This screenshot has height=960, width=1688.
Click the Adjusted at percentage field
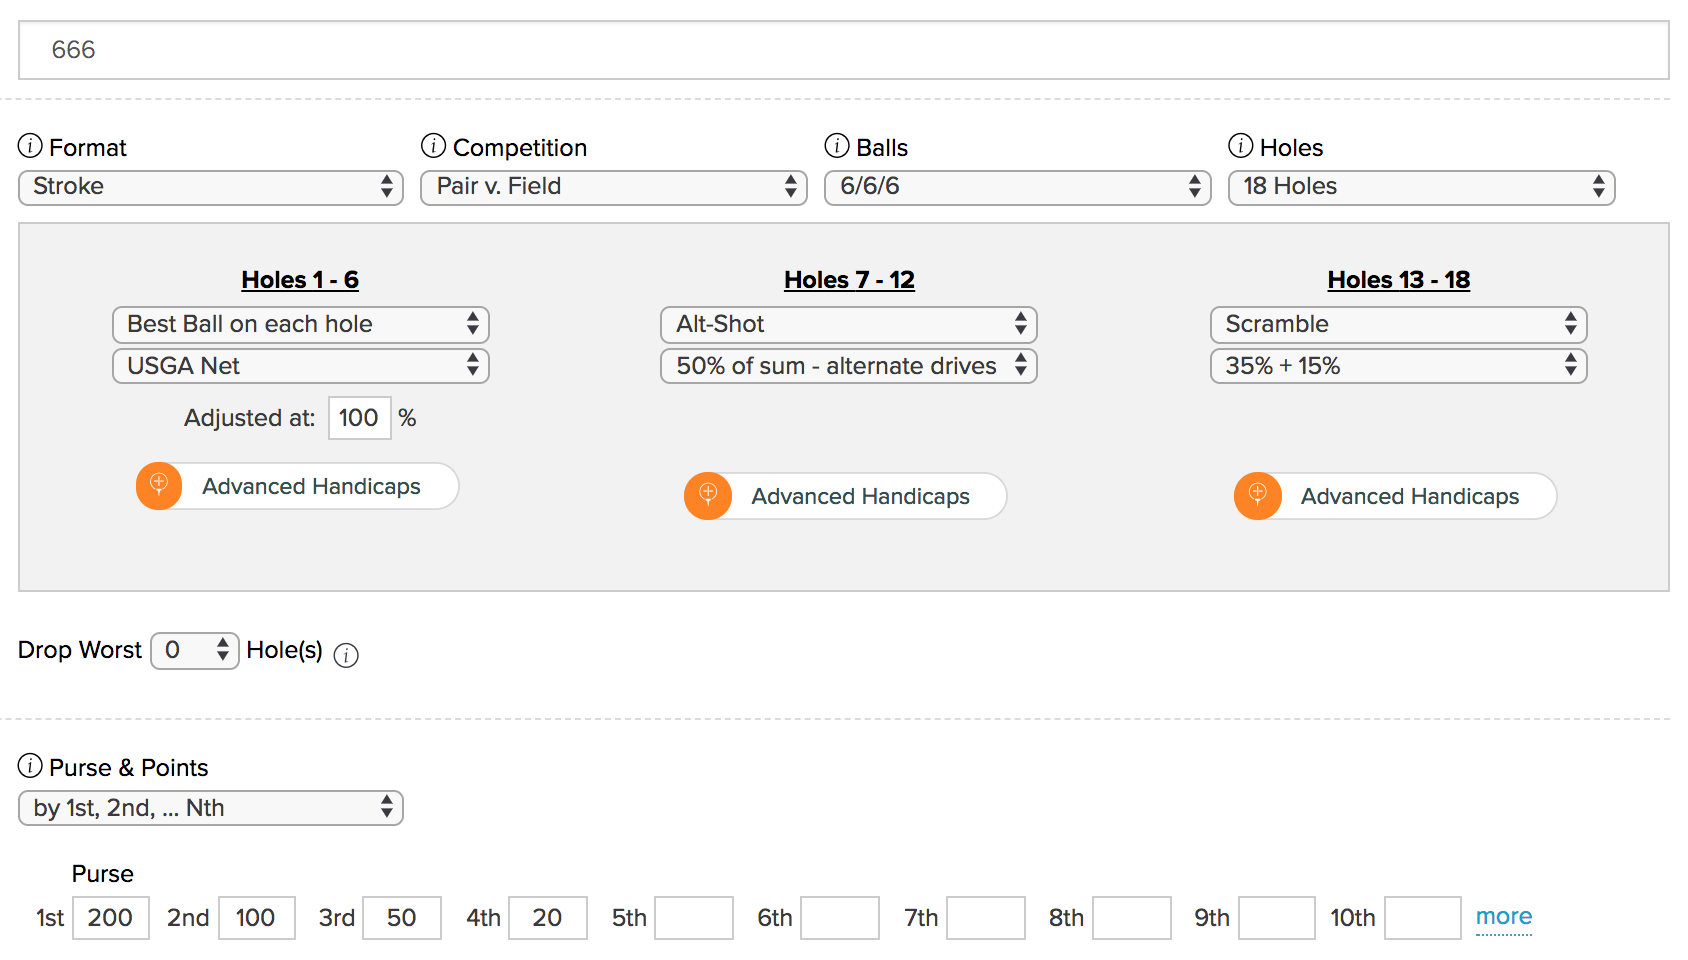tap(359, 418)
